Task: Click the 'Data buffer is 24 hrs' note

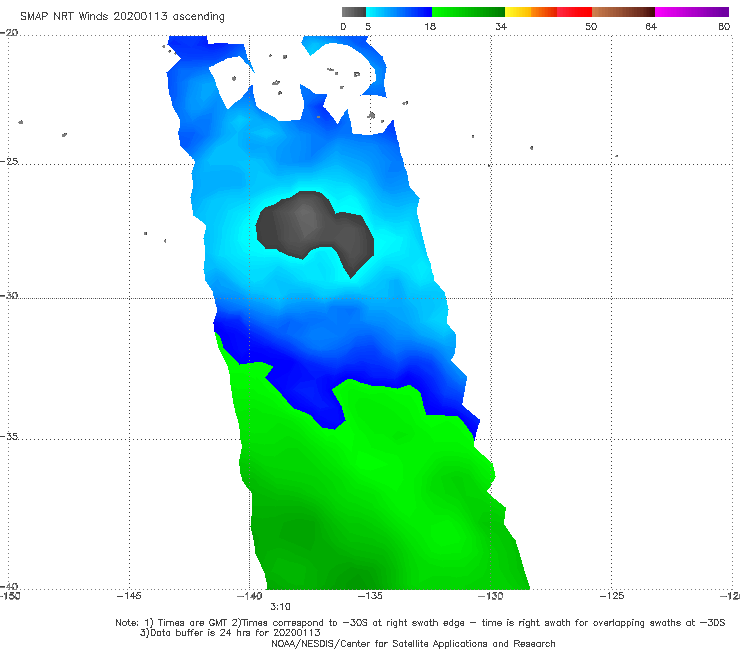Action: [230, 633]
